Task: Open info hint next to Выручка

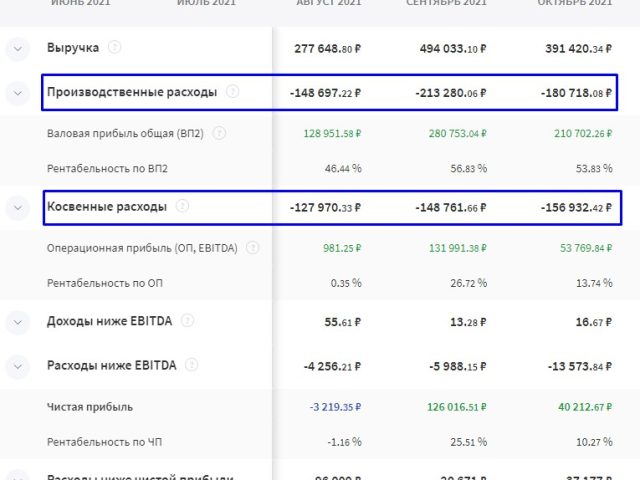Action: 115,47
